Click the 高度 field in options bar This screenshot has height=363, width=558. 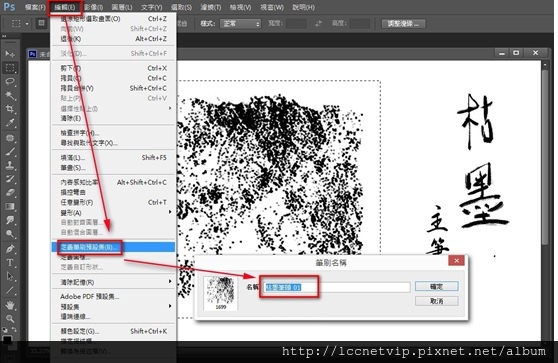click(360, 24)
